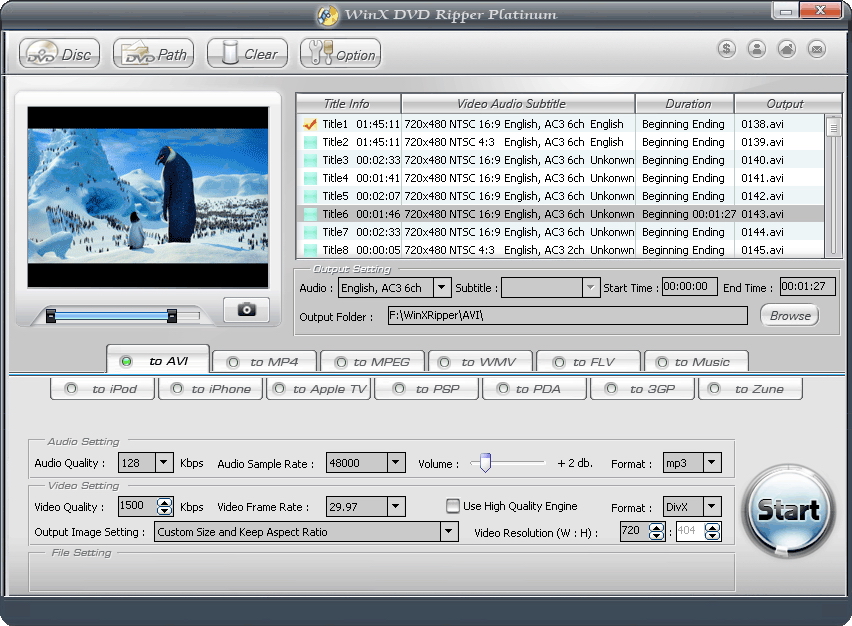
Task: Click the dollar sign purchase icon
Action: (x=727, y=49)
